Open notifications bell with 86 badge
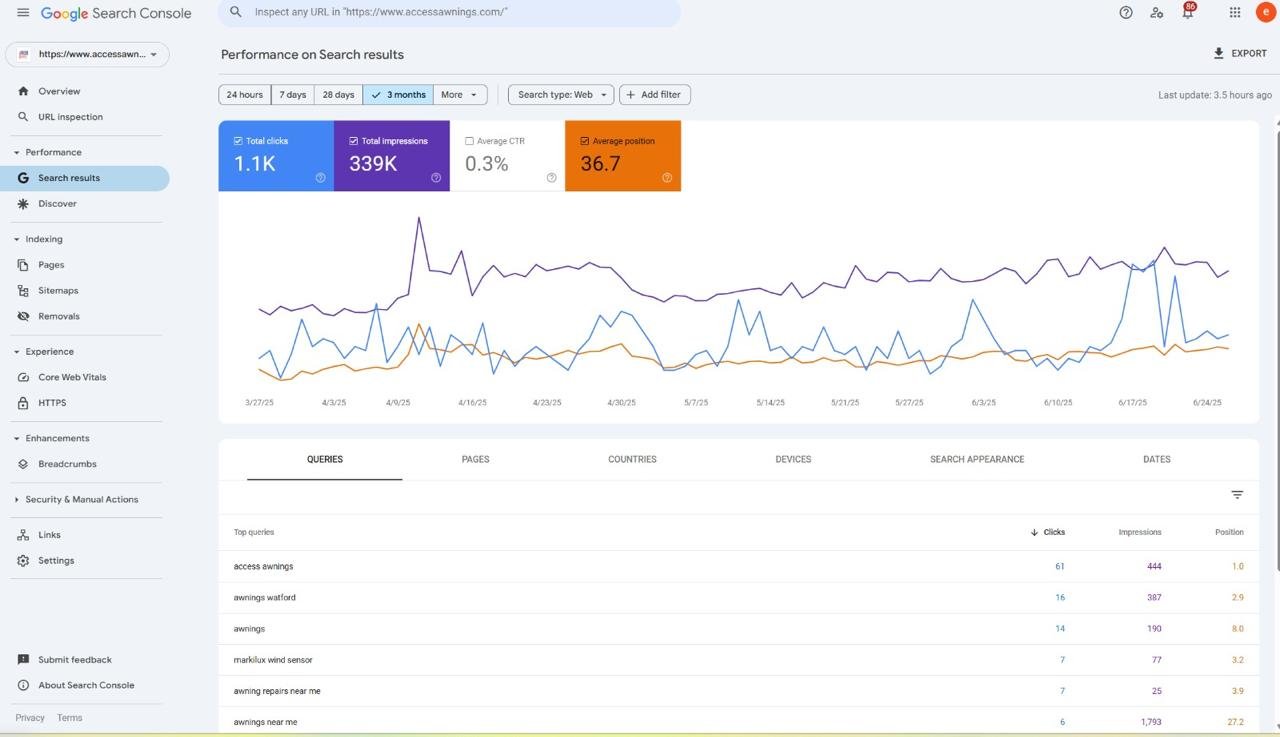1280x737 pixels. [1188, 11]
